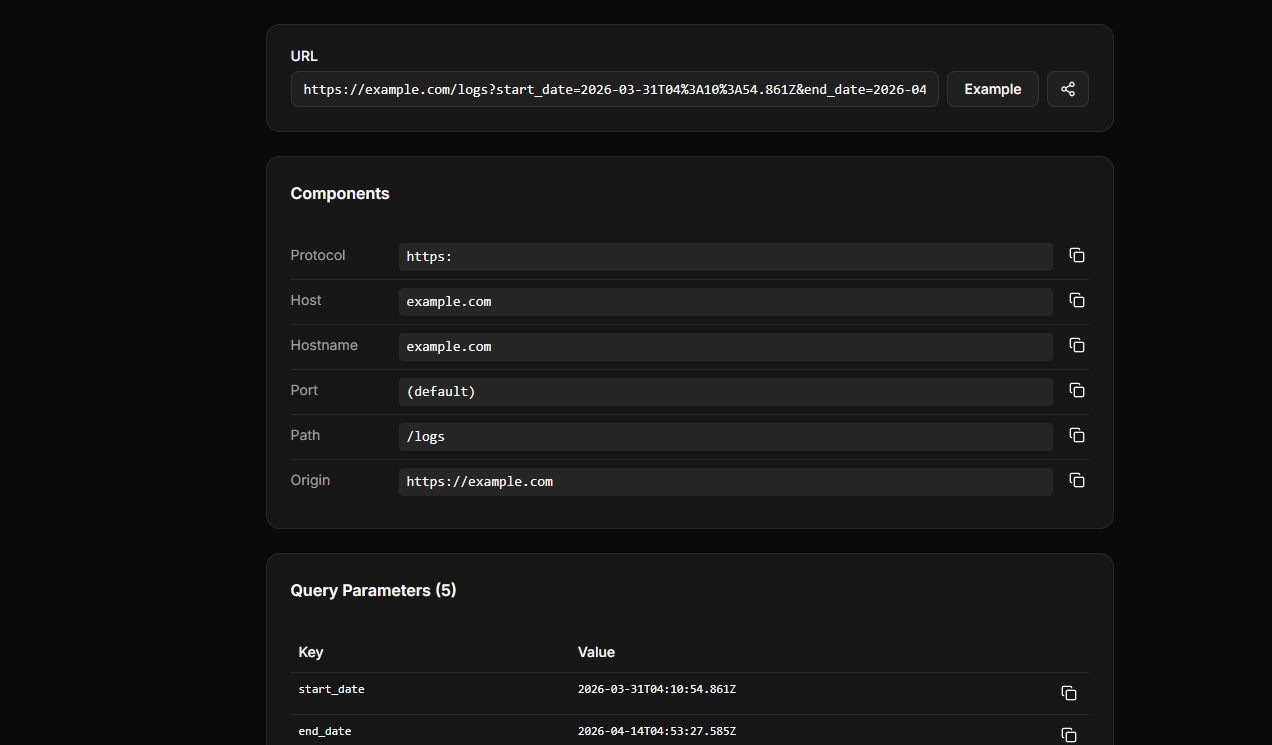
Task: Copy the start_date query parameter value
Action: click(x=1068, y=693)
